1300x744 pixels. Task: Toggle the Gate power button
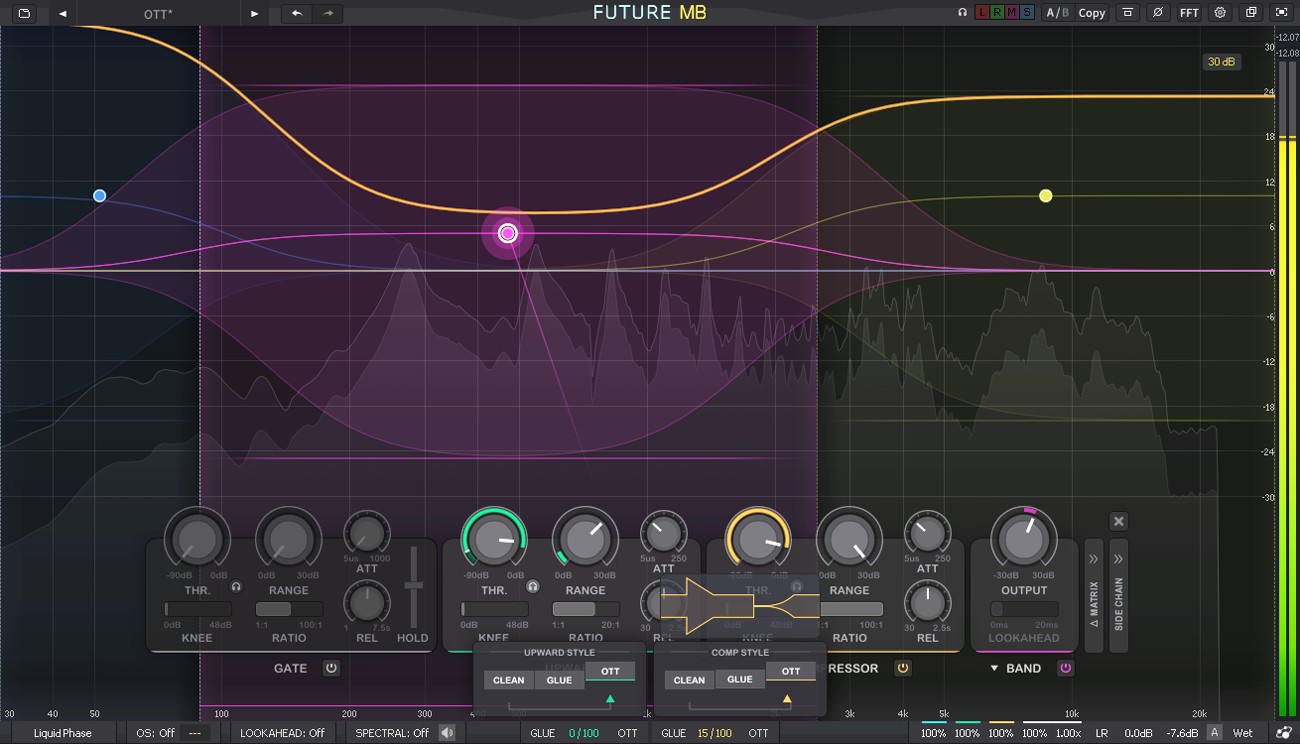tap(331, 668)
